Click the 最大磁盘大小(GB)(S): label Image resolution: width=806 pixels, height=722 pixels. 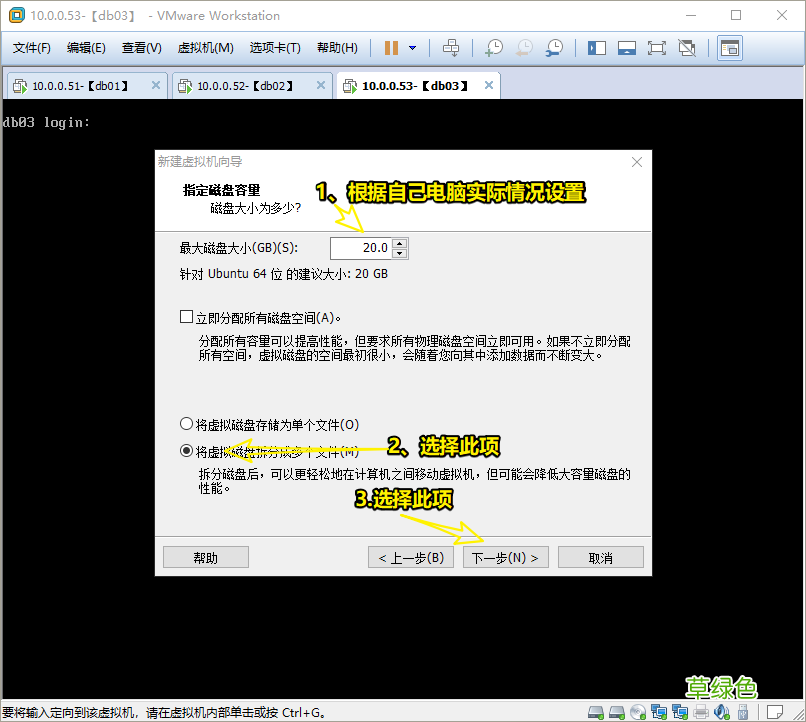(239, 248)
